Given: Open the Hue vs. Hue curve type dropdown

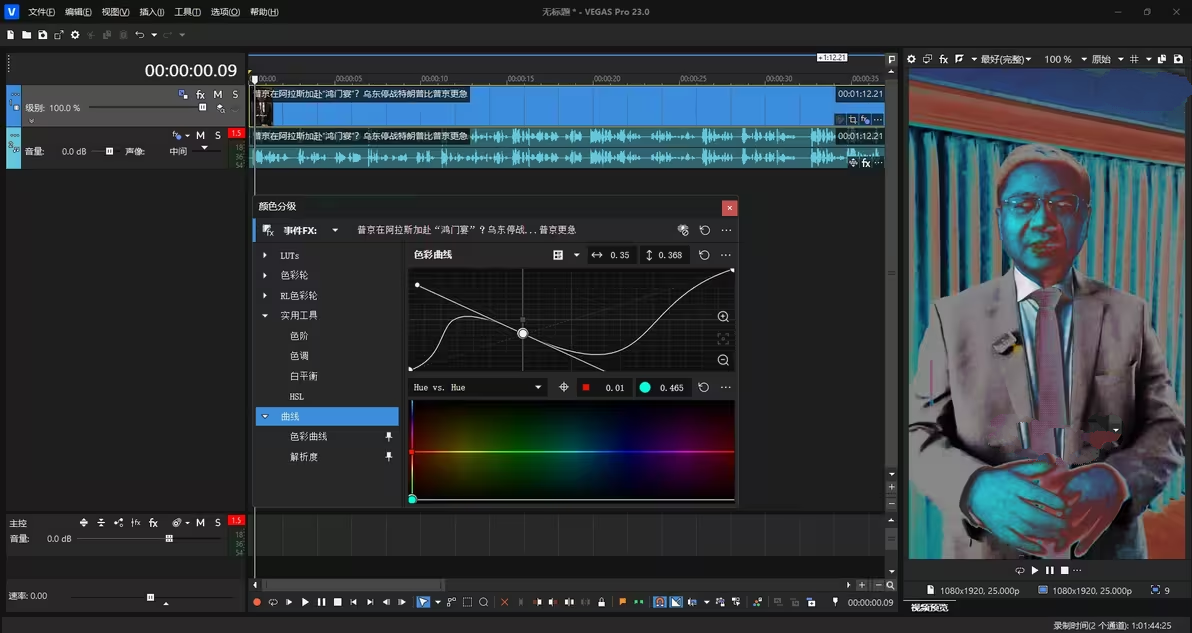Looking at the screenshot, I should pyautogui.click(x=538, y=388).
